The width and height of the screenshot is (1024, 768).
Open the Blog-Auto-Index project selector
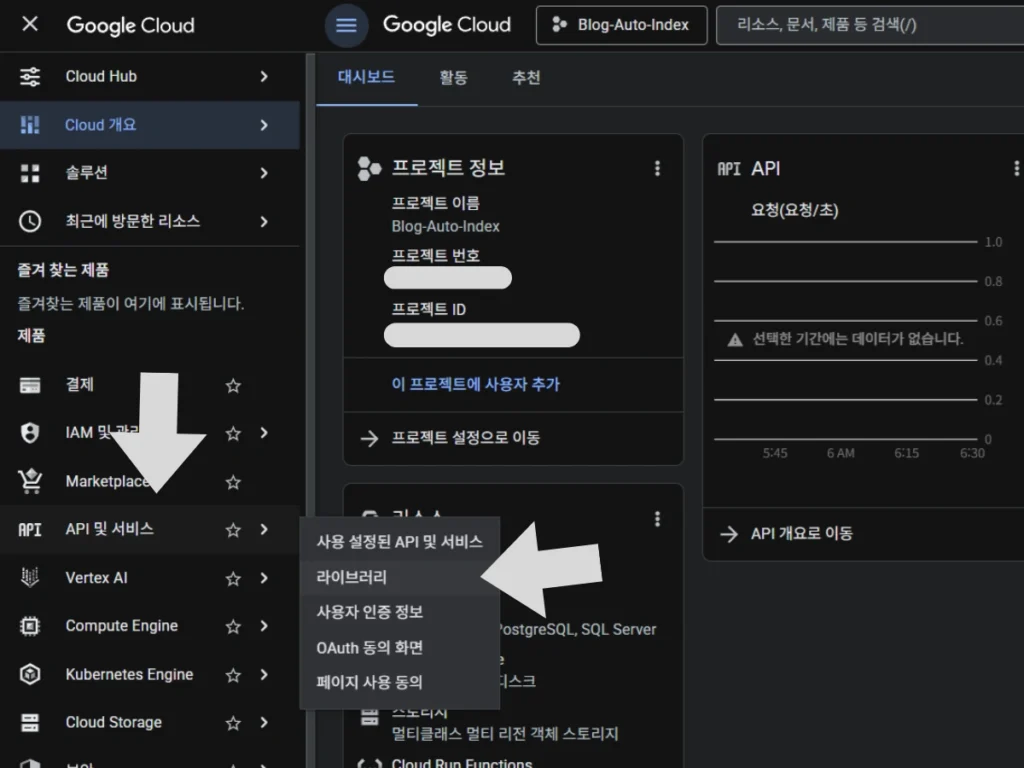[x=621, y=25]
